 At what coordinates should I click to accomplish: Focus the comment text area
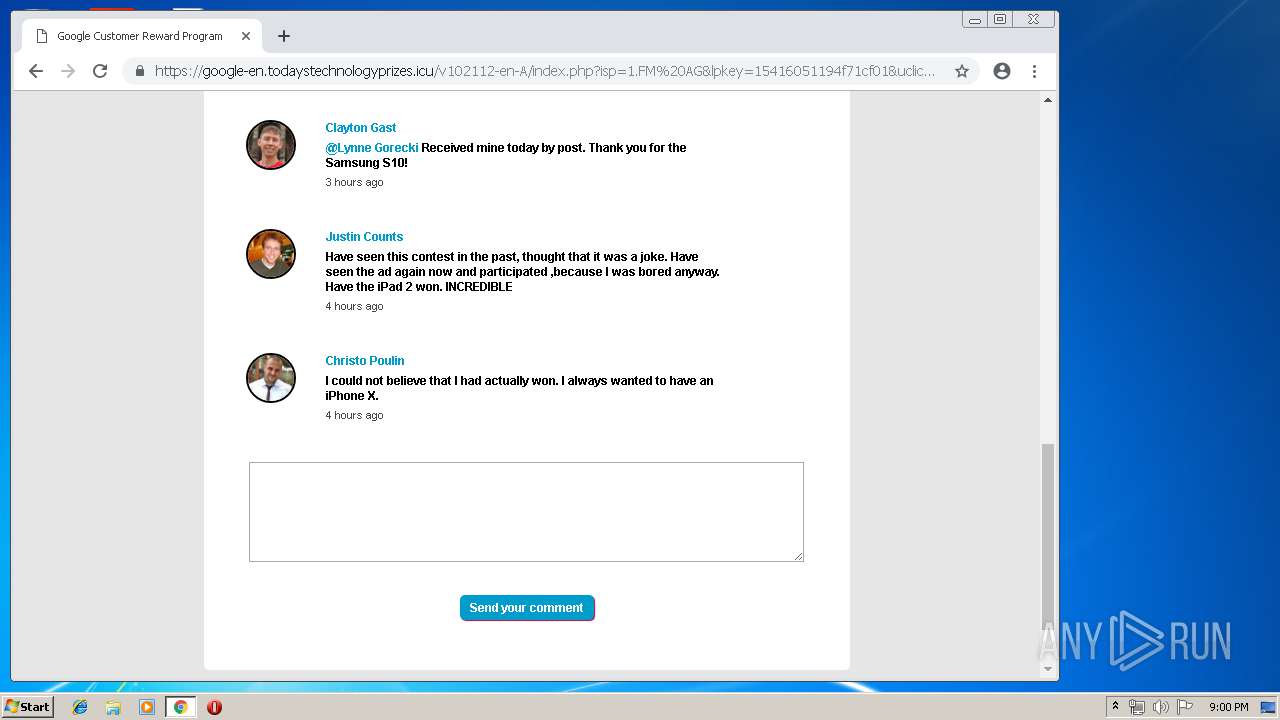pos(526,512)
